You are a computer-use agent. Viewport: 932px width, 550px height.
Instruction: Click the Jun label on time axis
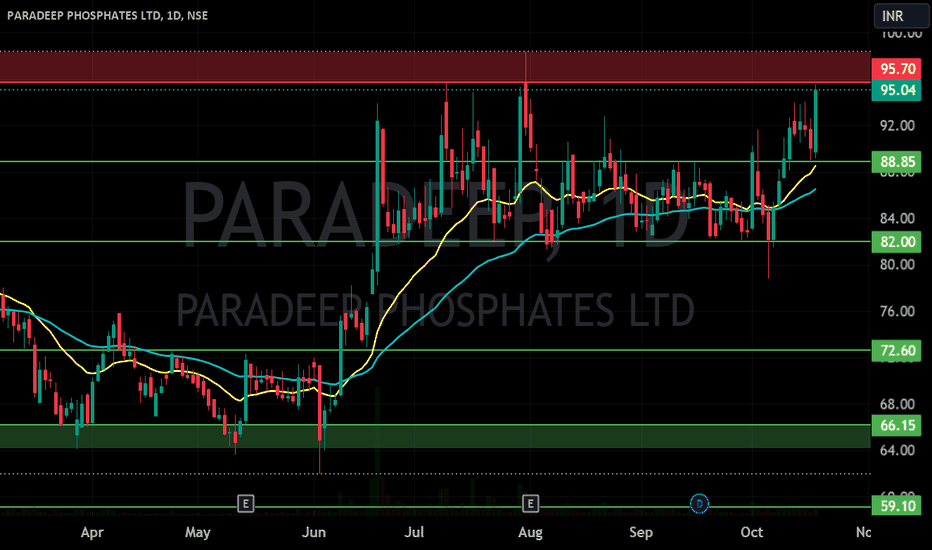click(314, 532)
